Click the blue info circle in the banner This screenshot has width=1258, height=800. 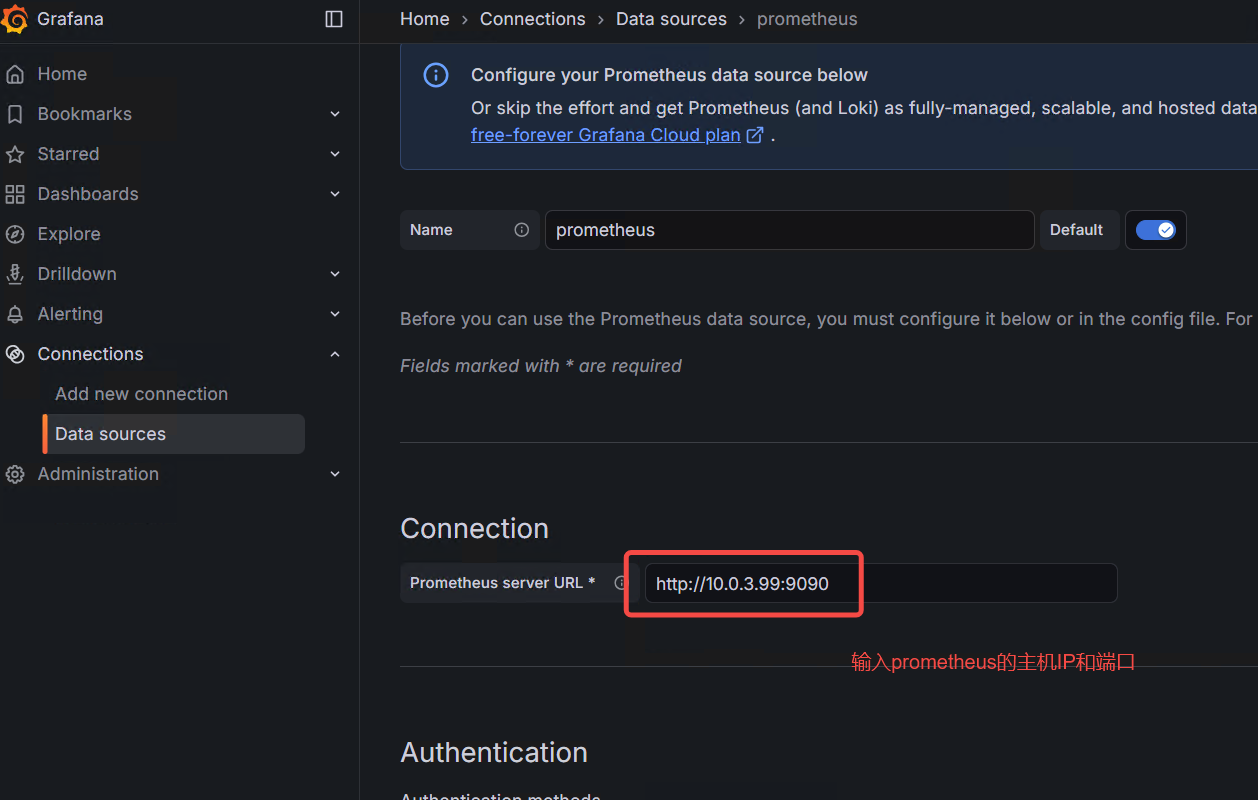click(436, 75)
